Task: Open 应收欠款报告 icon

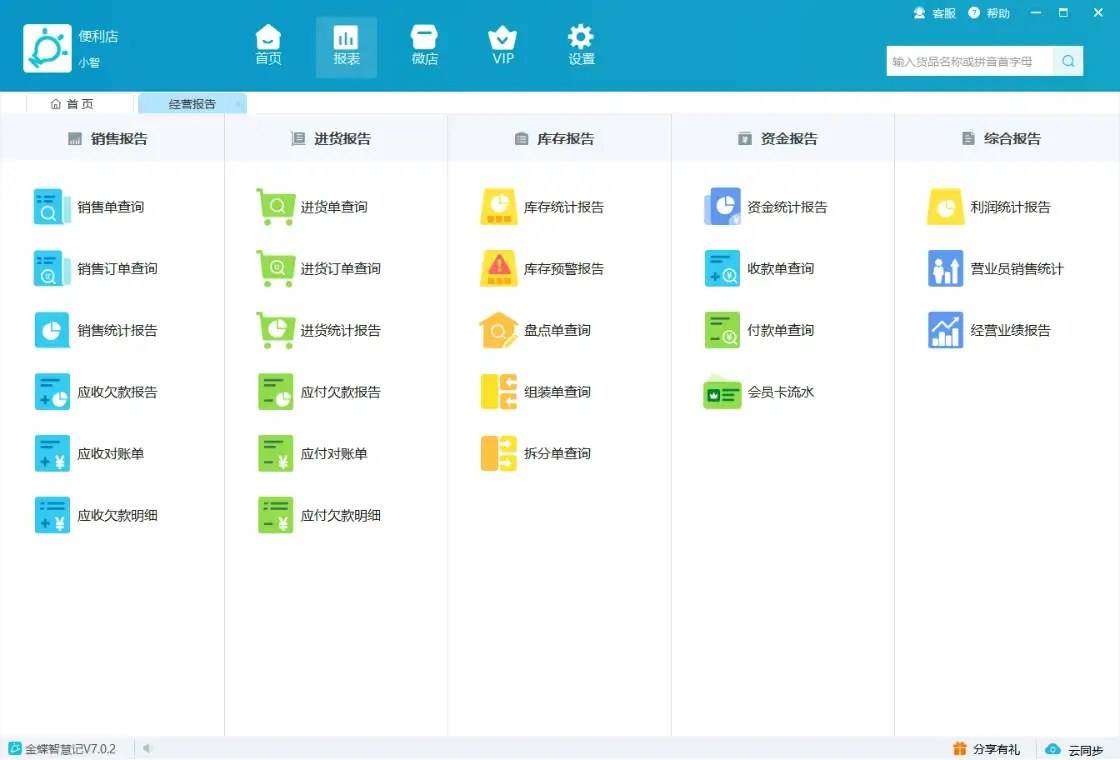Action: [x=52, y=391]
